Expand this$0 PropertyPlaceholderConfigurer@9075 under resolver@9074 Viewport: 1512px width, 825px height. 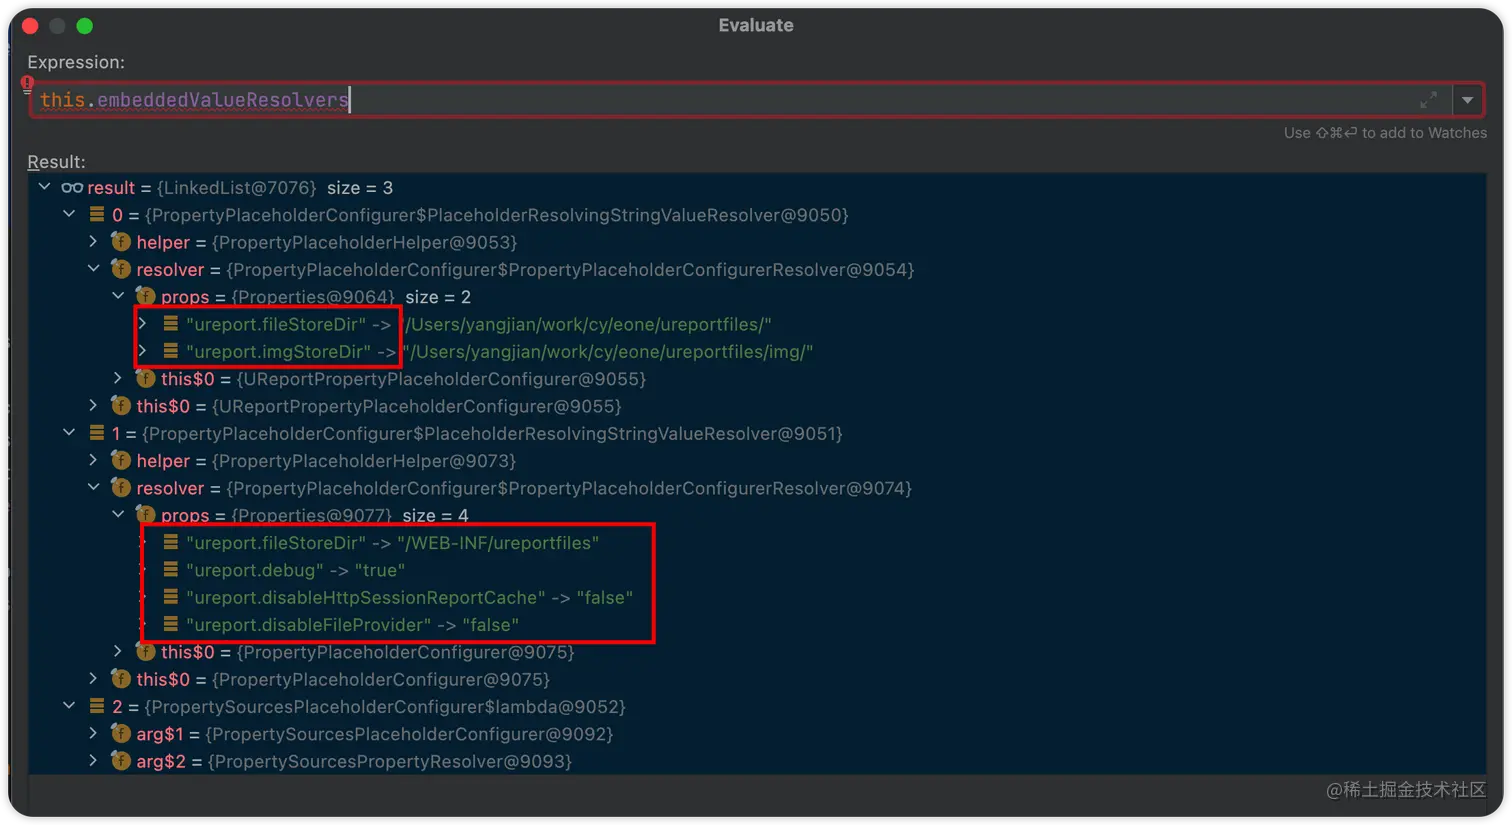pos(118,651)
